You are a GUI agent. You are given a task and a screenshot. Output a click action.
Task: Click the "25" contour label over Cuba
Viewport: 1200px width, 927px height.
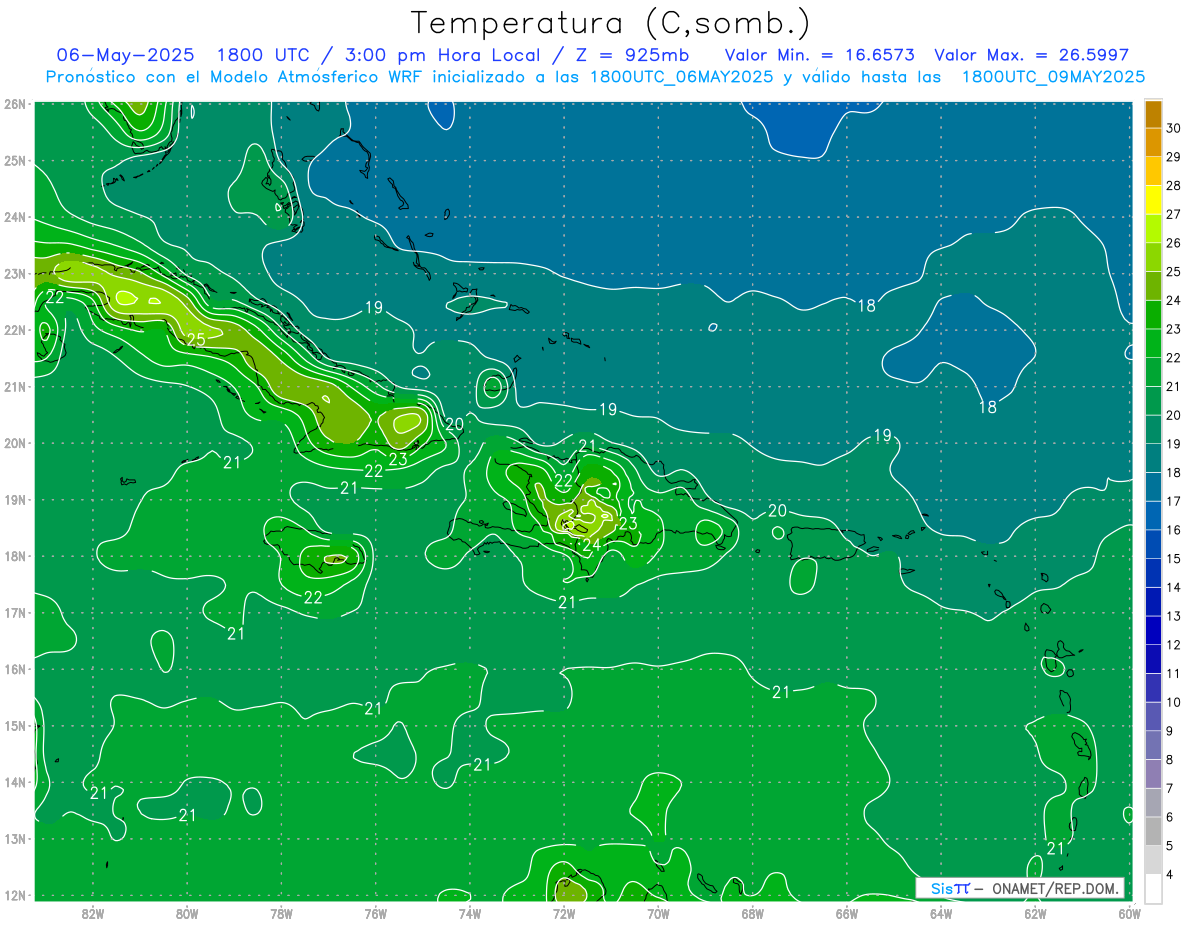click(x=196, y=340)
